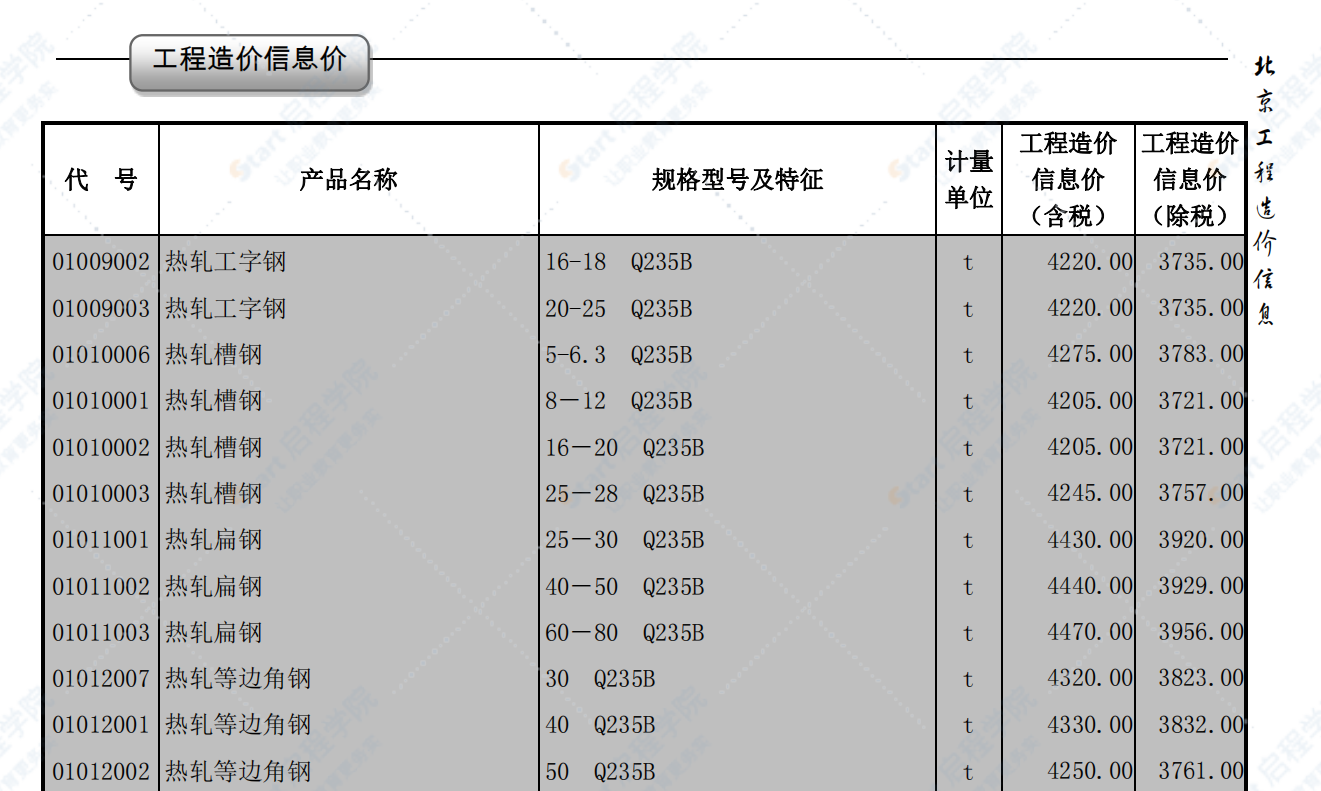Select spec cell 30 Q235B
Image resolution: width=1321 pixels, height=791 pixels.
point(600,679)
